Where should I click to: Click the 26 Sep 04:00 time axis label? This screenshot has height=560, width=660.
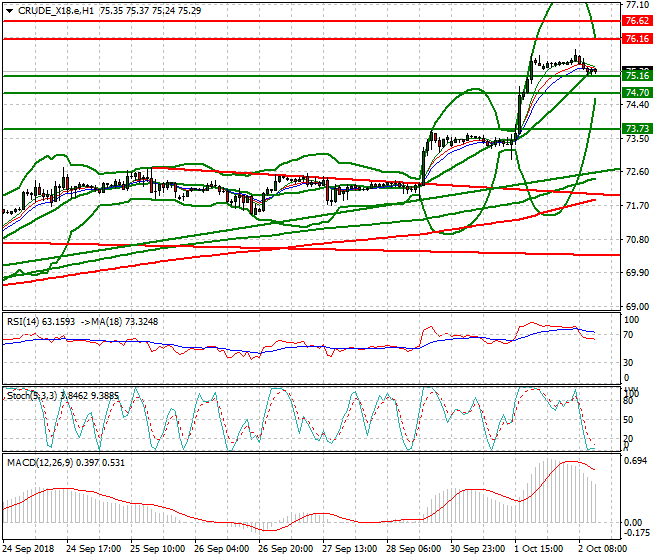coord(221,549)
